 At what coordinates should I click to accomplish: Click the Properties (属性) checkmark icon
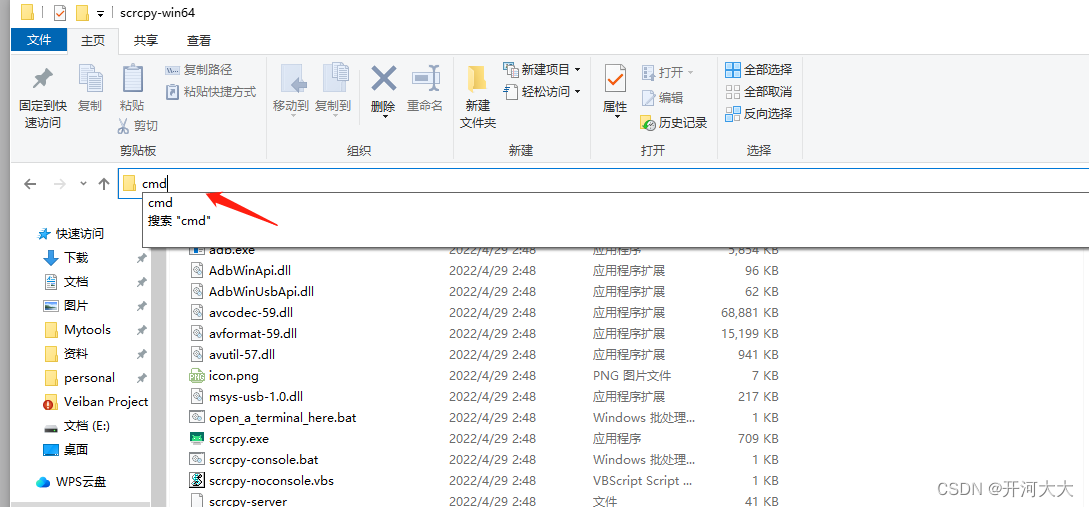615,79
